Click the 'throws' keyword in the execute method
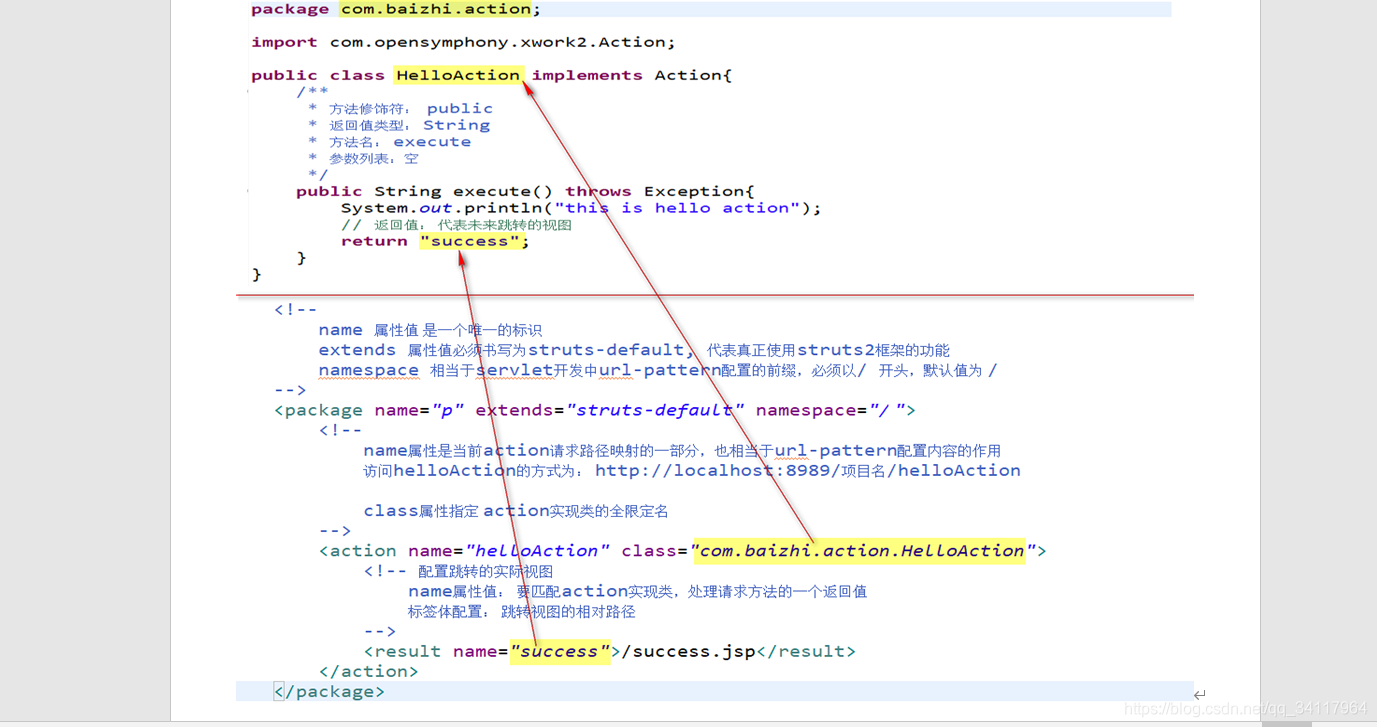The image size is (1377, 727). [598, 191]
